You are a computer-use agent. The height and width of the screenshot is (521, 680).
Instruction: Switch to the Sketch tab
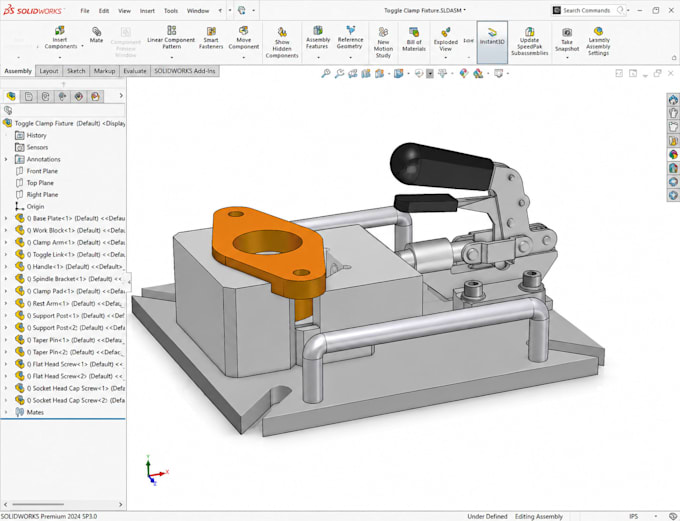76,71
